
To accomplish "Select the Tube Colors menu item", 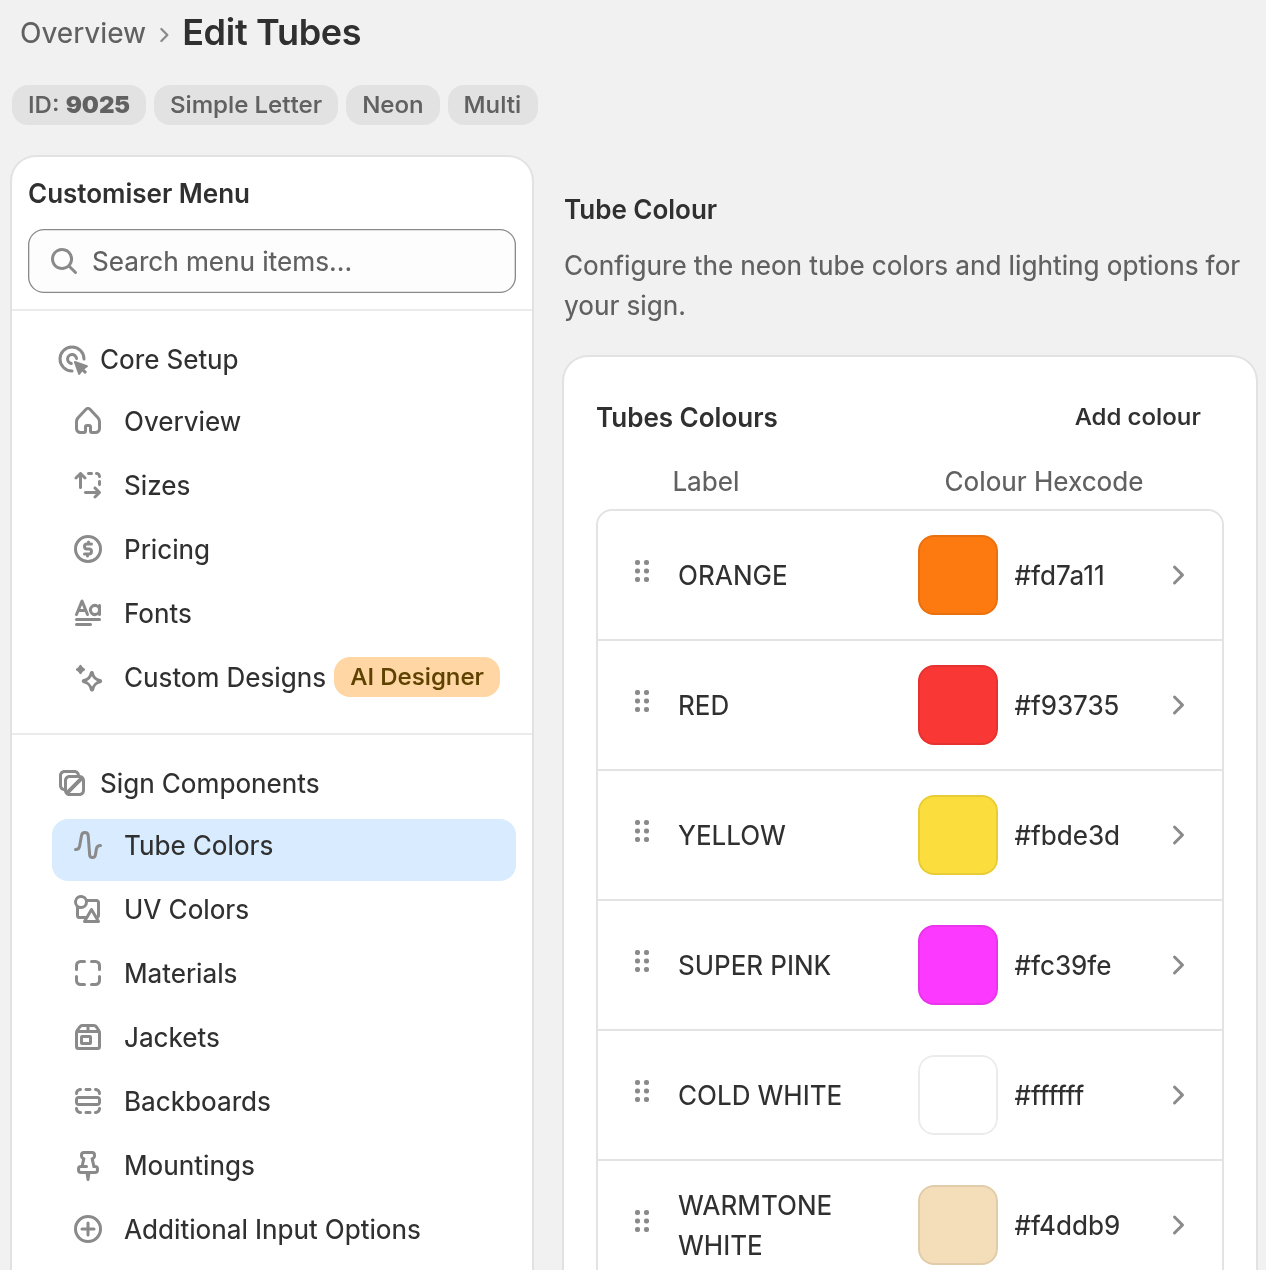I will click(284, 850).
